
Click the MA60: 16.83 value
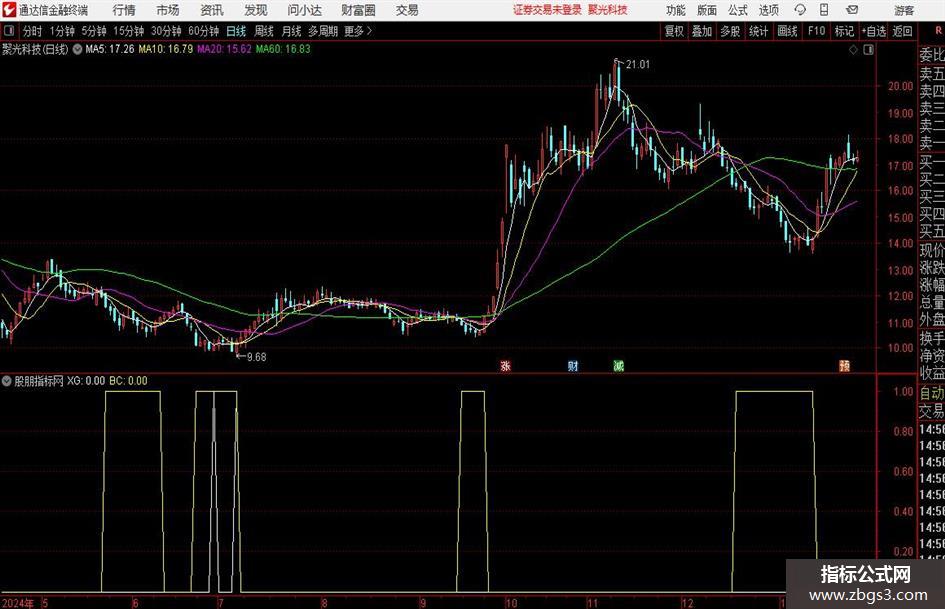point(283,49)
